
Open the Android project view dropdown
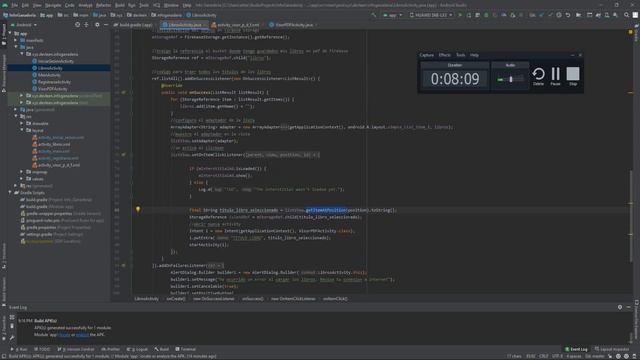coord(23,25)
